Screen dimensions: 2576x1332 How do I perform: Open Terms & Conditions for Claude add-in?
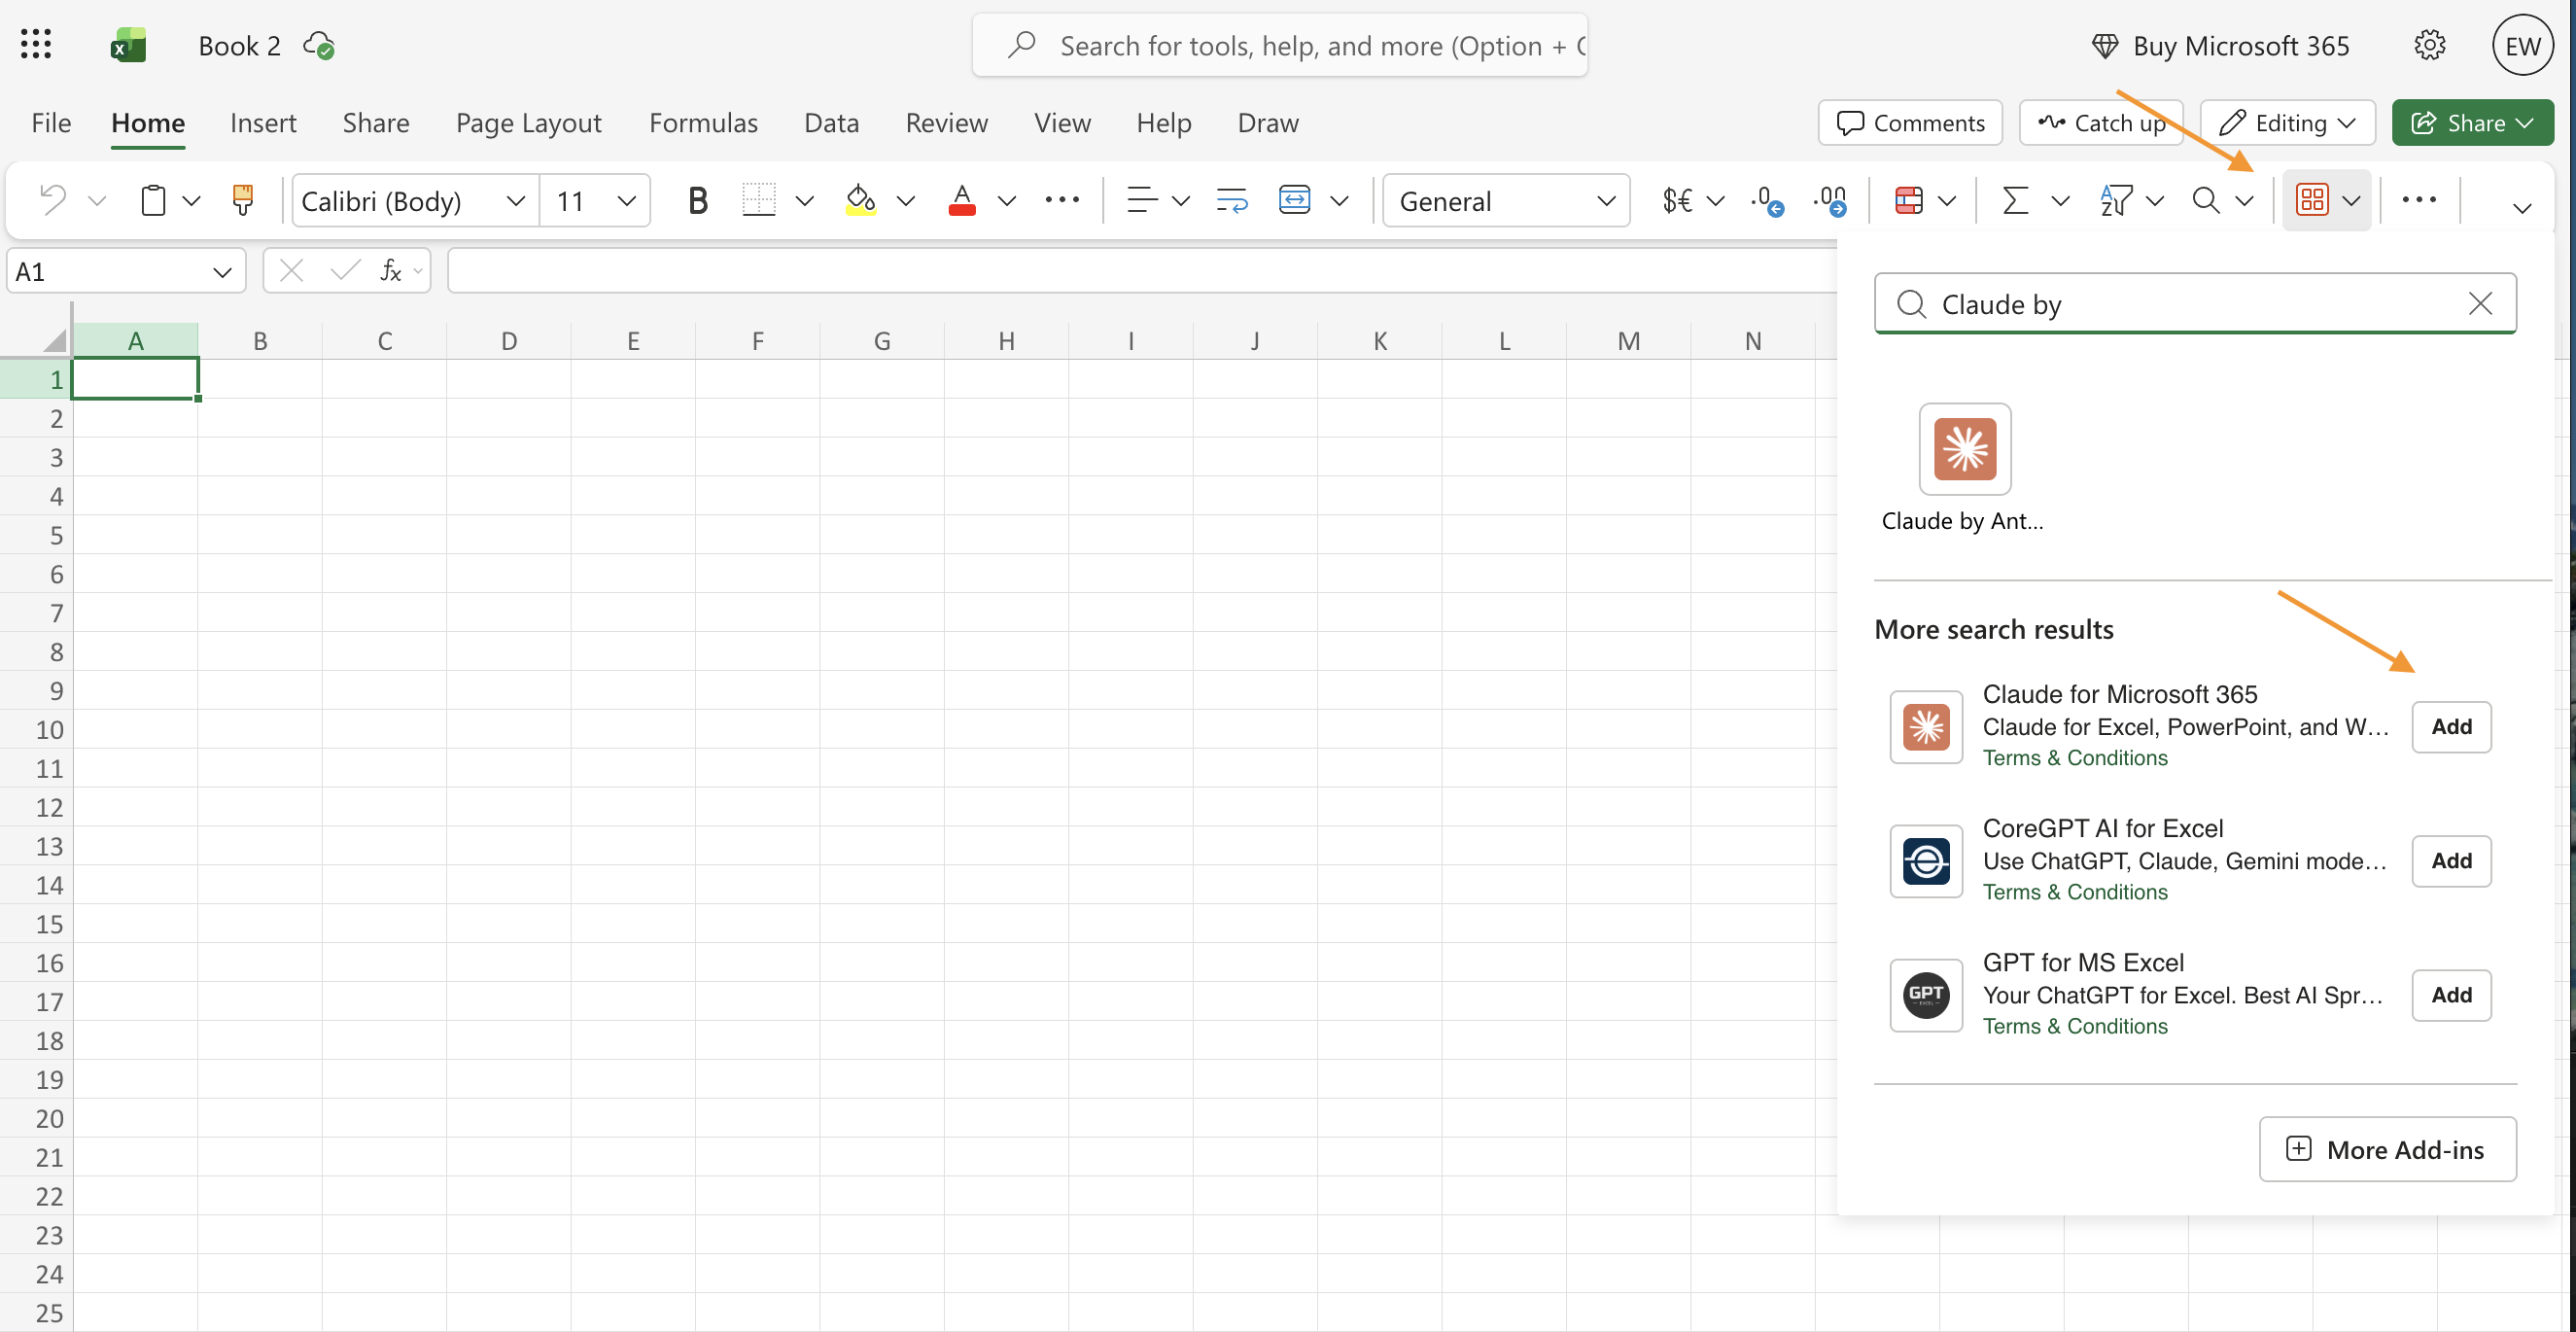tap(2074, 758)
